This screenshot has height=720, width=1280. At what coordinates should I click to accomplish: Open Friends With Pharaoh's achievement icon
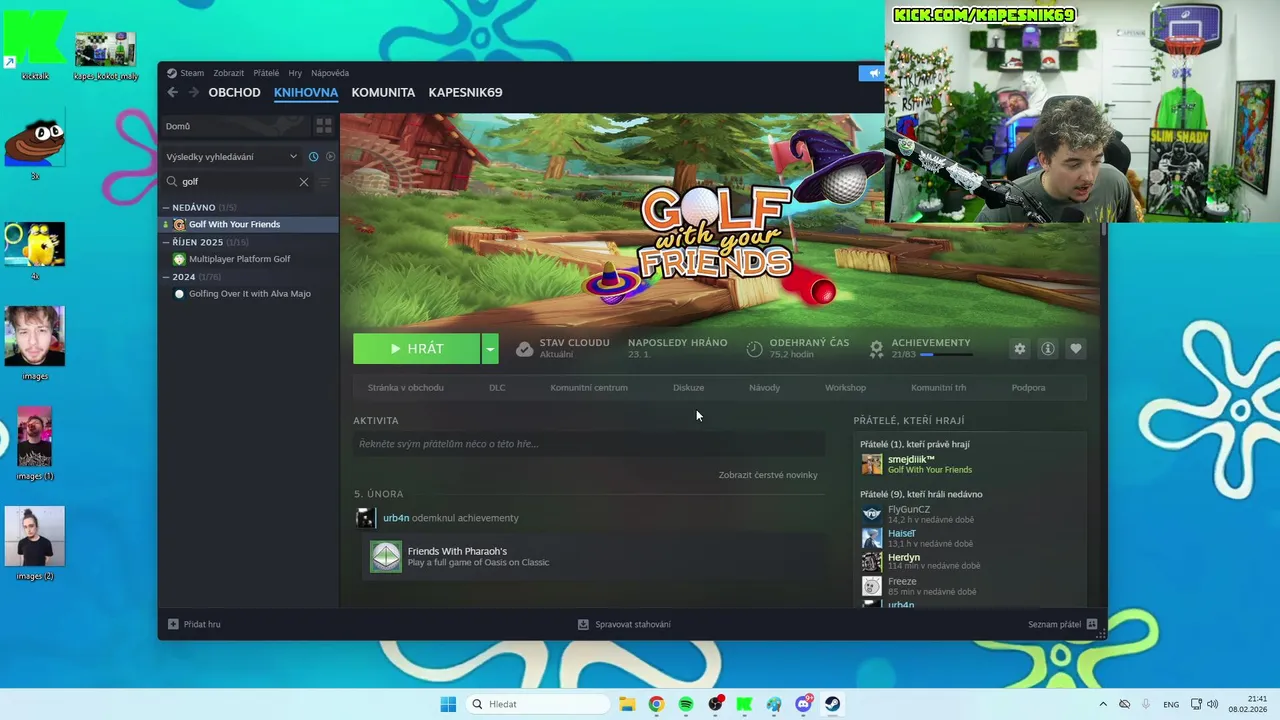point(385,556)
